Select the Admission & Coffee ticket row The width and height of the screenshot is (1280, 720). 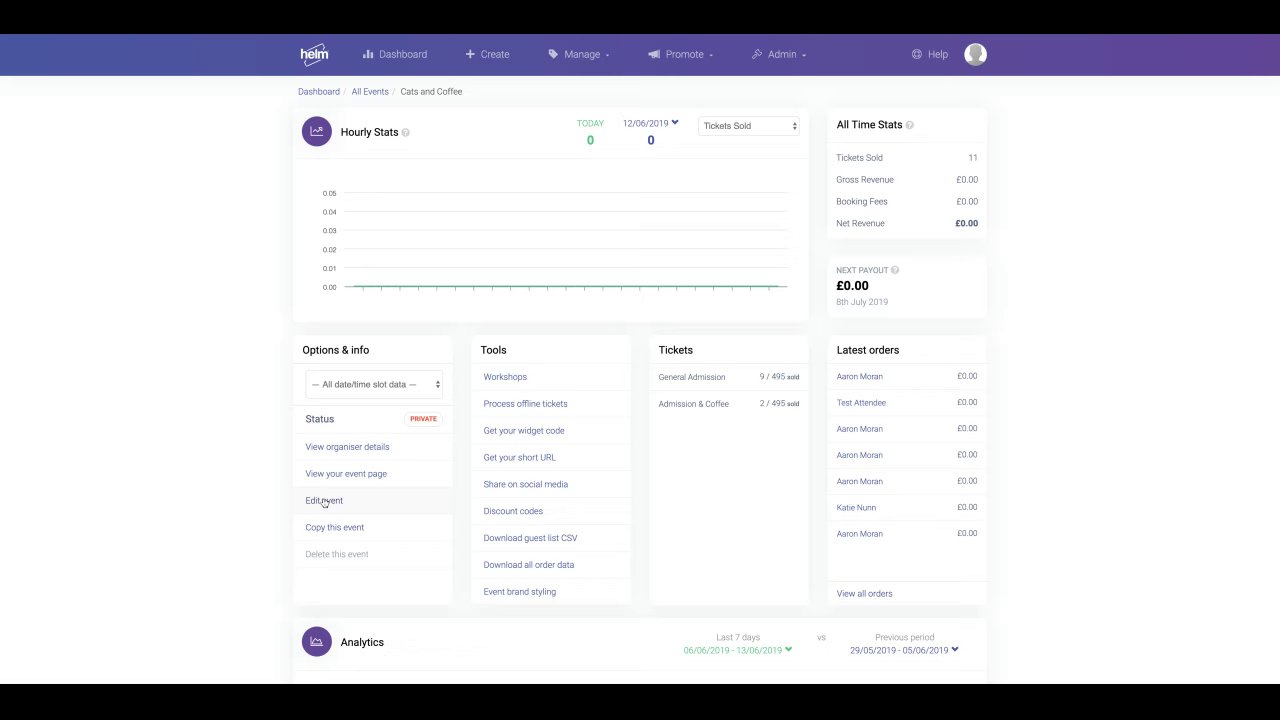(729, 404)
